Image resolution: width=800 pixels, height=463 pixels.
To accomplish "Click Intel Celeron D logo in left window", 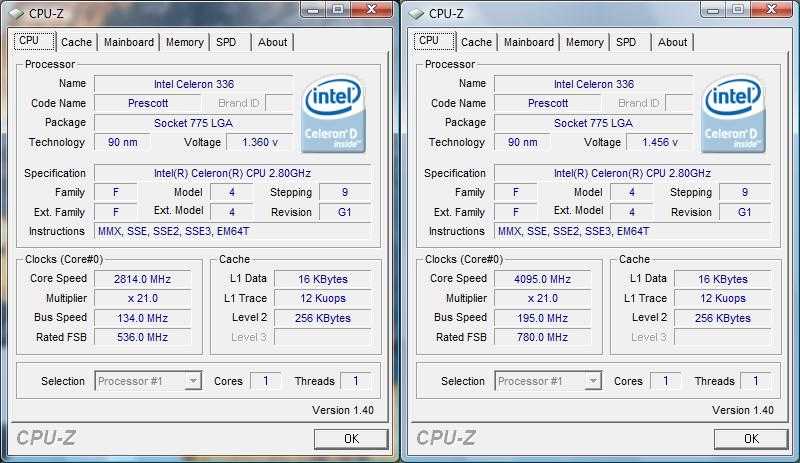I will [x=333, y=114].
